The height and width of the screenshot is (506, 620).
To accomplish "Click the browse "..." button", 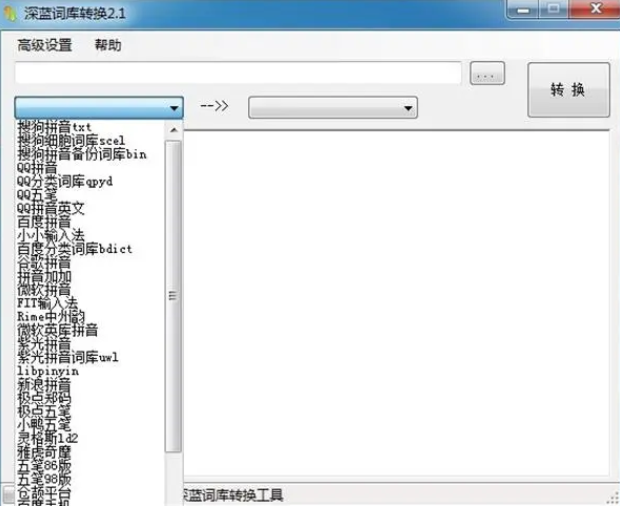I will point(487,73).
